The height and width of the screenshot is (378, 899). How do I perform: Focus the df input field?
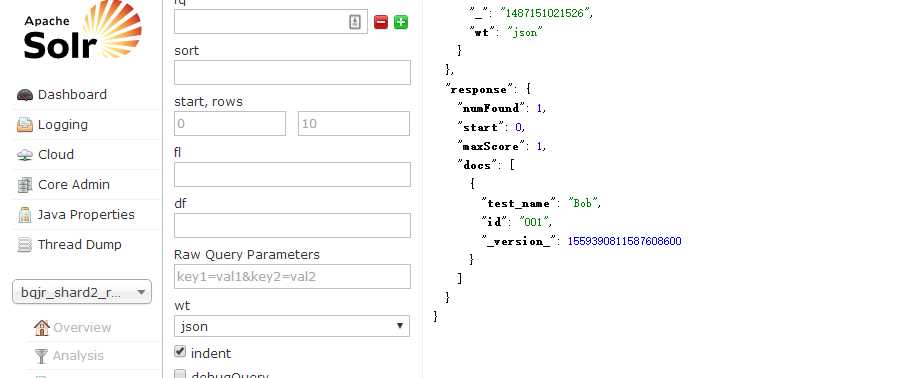pyautogui.click(x=292, y=225)
